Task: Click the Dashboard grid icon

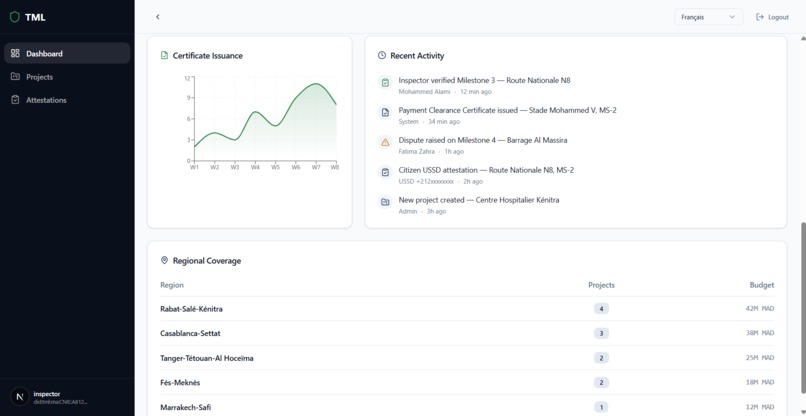Action: pyautogui.click(x=15, y=53)
